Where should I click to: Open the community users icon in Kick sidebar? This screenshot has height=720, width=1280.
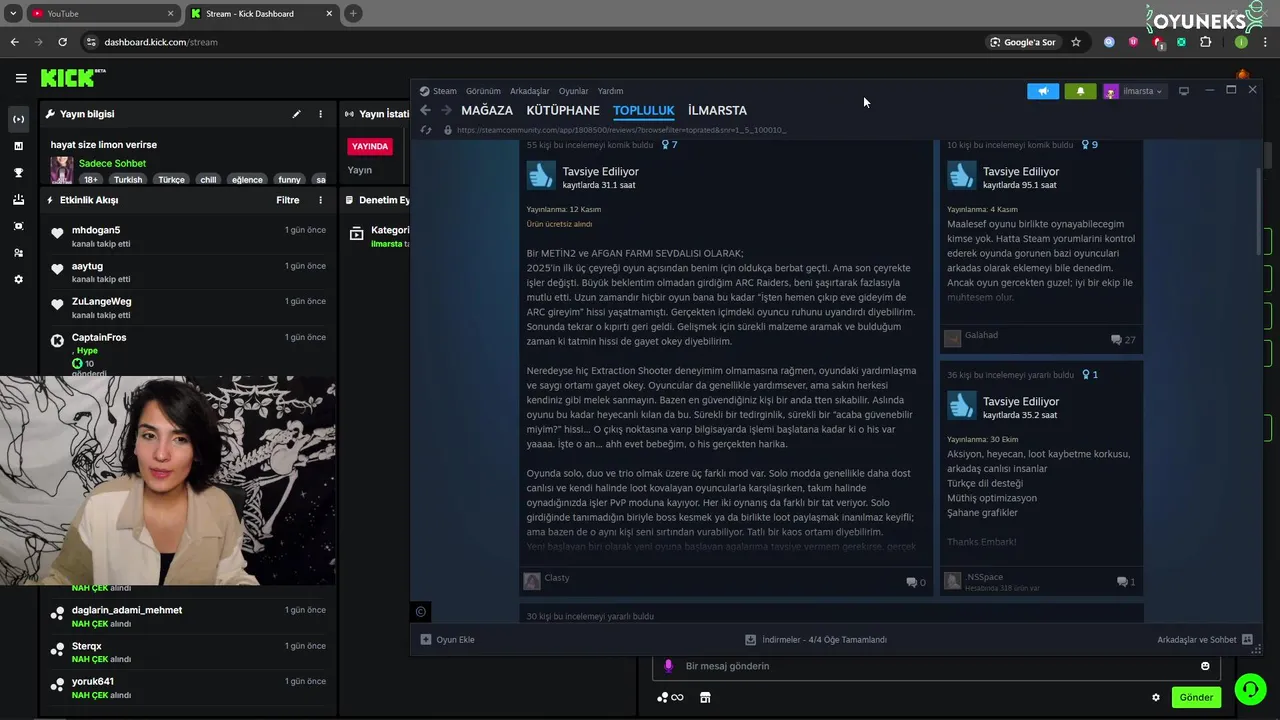tap(18, 253)
